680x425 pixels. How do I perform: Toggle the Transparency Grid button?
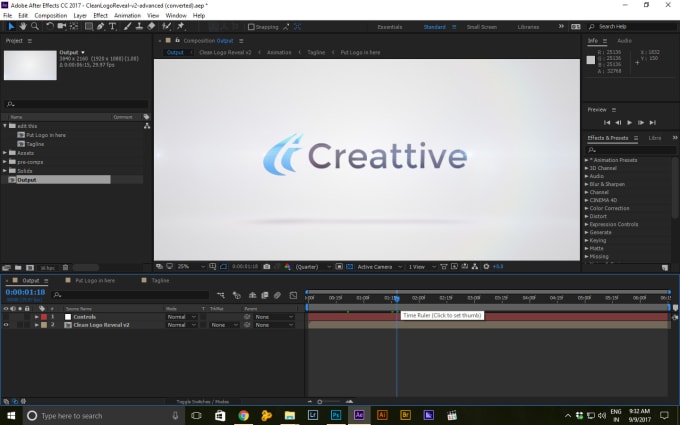[x=350, y=267]
